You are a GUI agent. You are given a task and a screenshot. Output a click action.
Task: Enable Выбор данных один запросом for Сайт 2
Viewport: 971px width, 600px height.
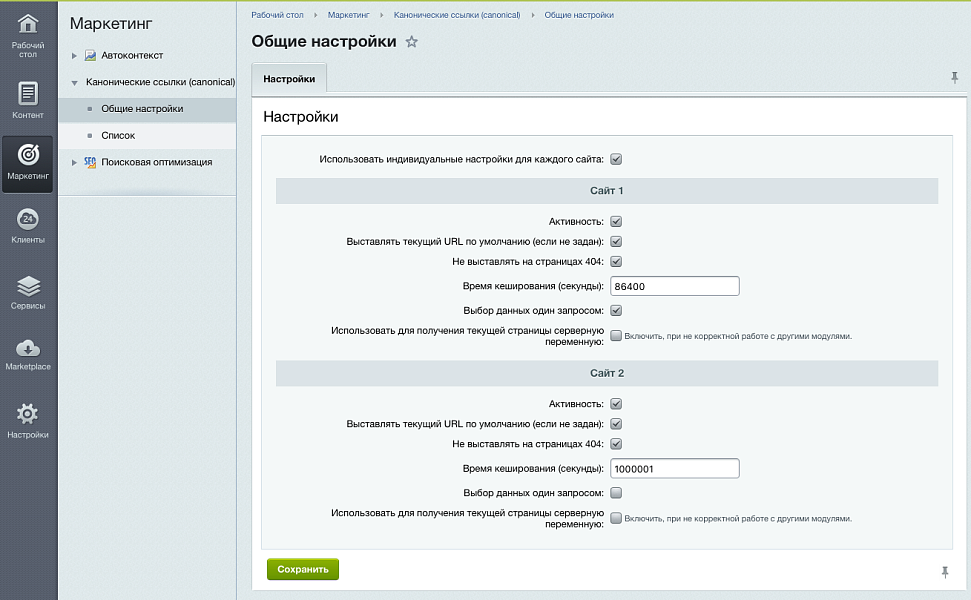tap(616, 492)
